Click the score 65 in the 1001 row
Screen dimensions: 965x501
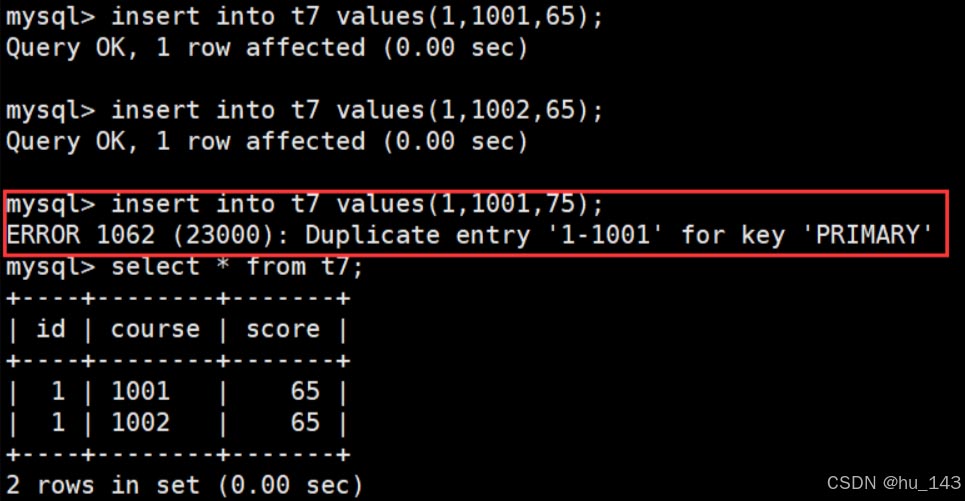(305, 391)
